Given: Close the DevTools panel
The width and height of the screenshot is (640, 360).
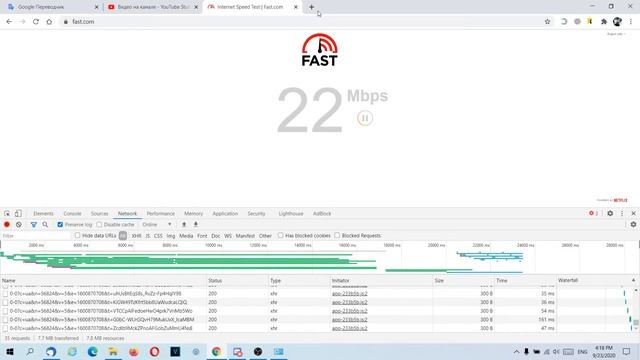Looking at the screenshot, I should [x=633, y=213].
